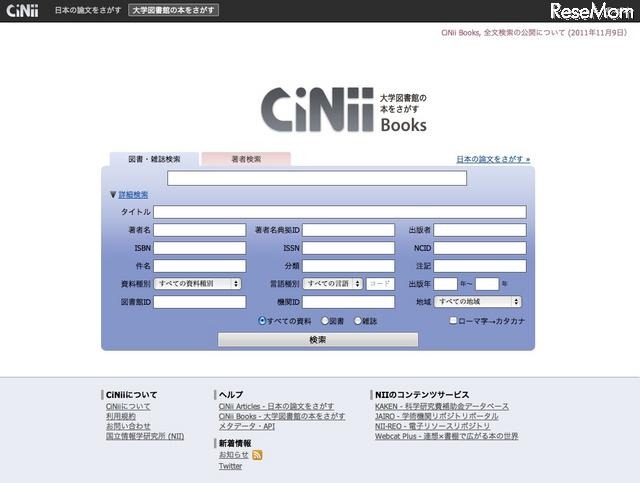Open the 国立情報学研究所 (NII) link
Image resolution: width=640 pixels, height=483 pixels.
click(145, 436)
